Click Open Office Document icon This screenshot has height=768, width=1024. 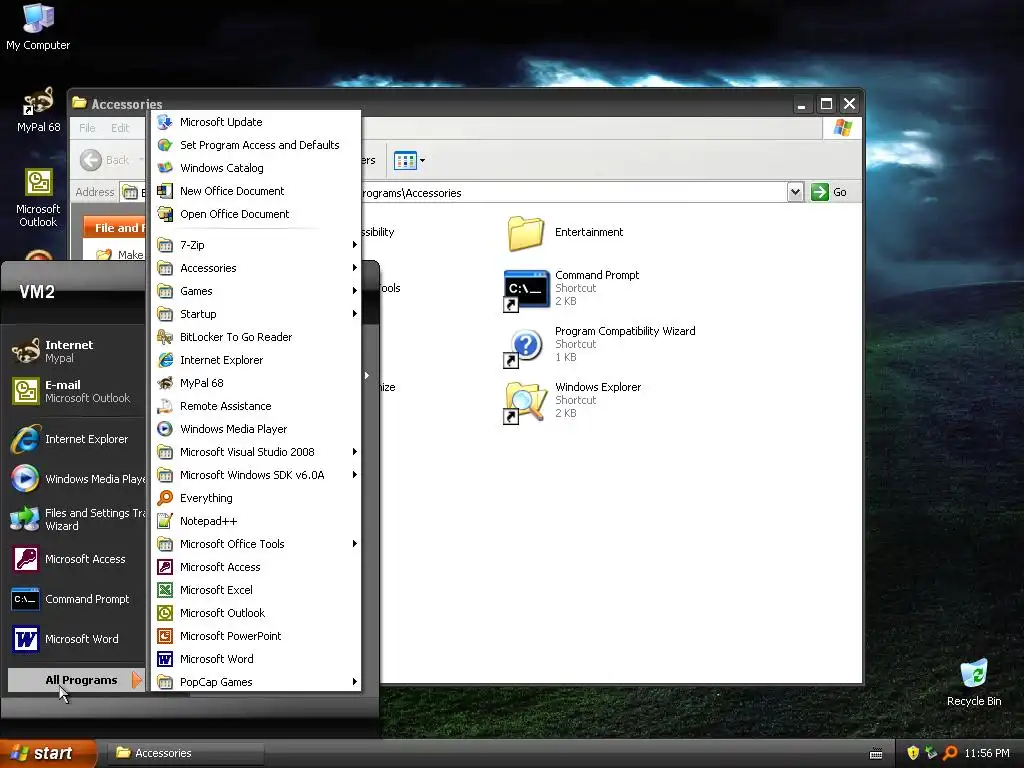(x=165, y=214)
